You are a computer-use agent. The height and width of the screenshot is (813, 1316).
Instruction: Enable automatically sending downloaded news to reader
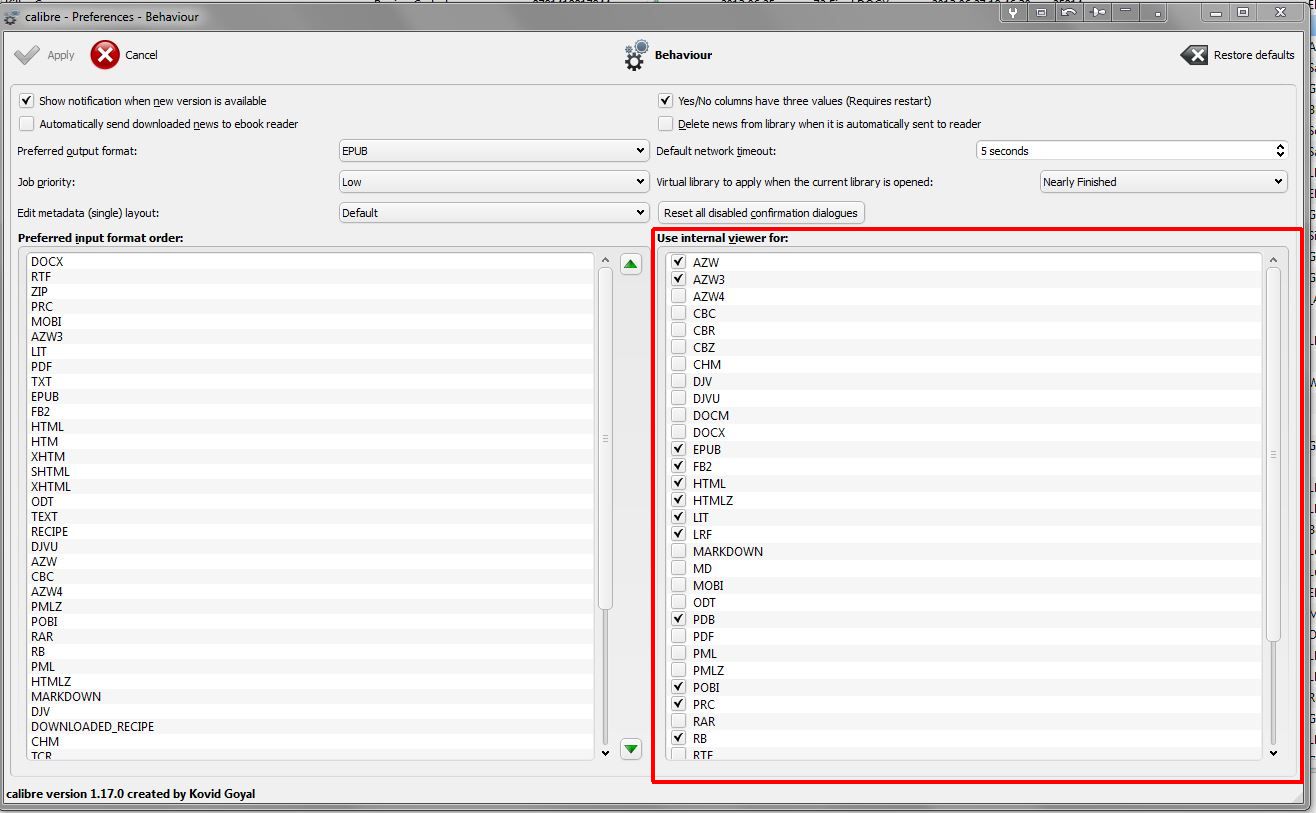(x=27, y=124)
